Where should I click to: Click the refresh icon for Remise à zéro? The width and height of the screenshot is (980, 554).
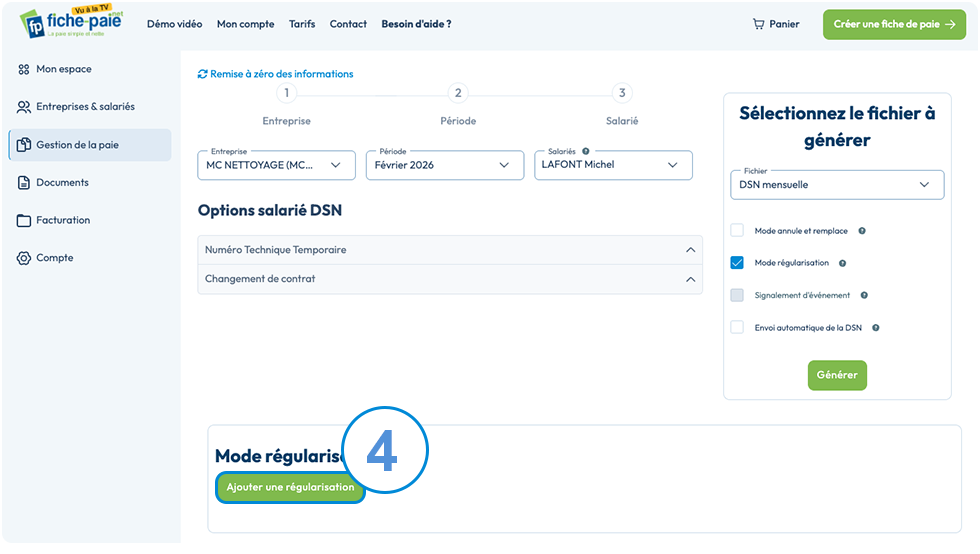[x=202, y=74]
